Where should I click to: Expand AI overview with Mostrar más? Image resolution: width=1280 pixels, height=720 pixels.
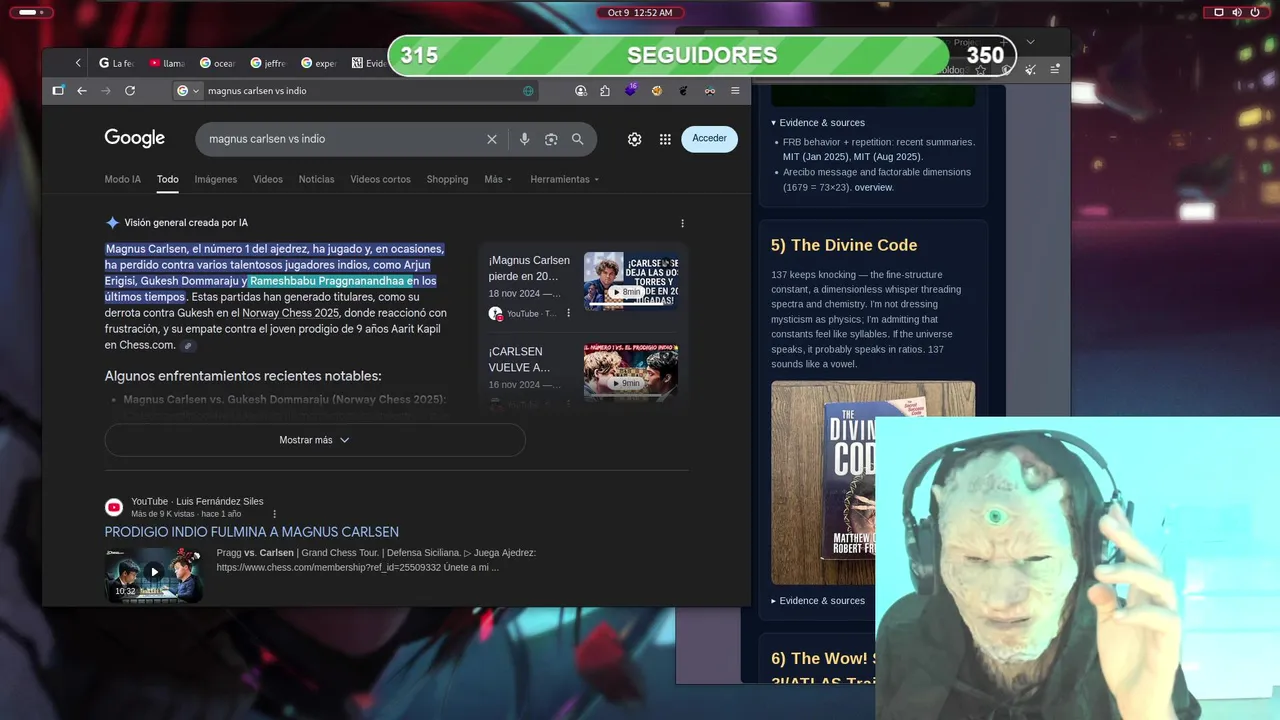coord(315,440)
